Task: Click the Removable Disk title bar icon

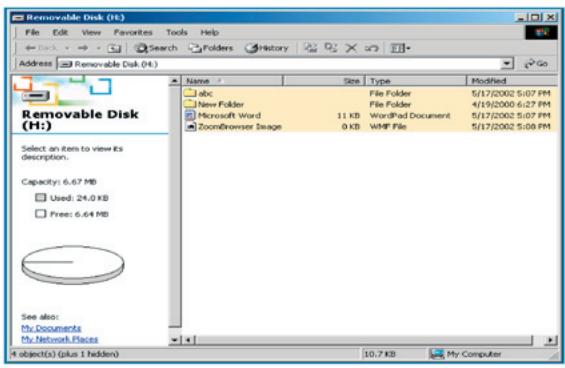Action: tap(18, 17)
